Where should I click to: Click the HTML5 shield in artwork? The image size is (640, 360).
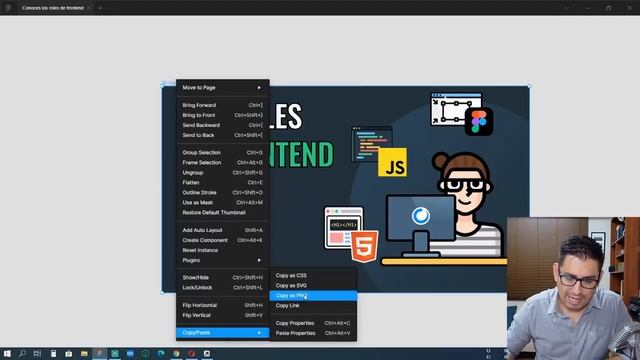click(x=364, y=247)
